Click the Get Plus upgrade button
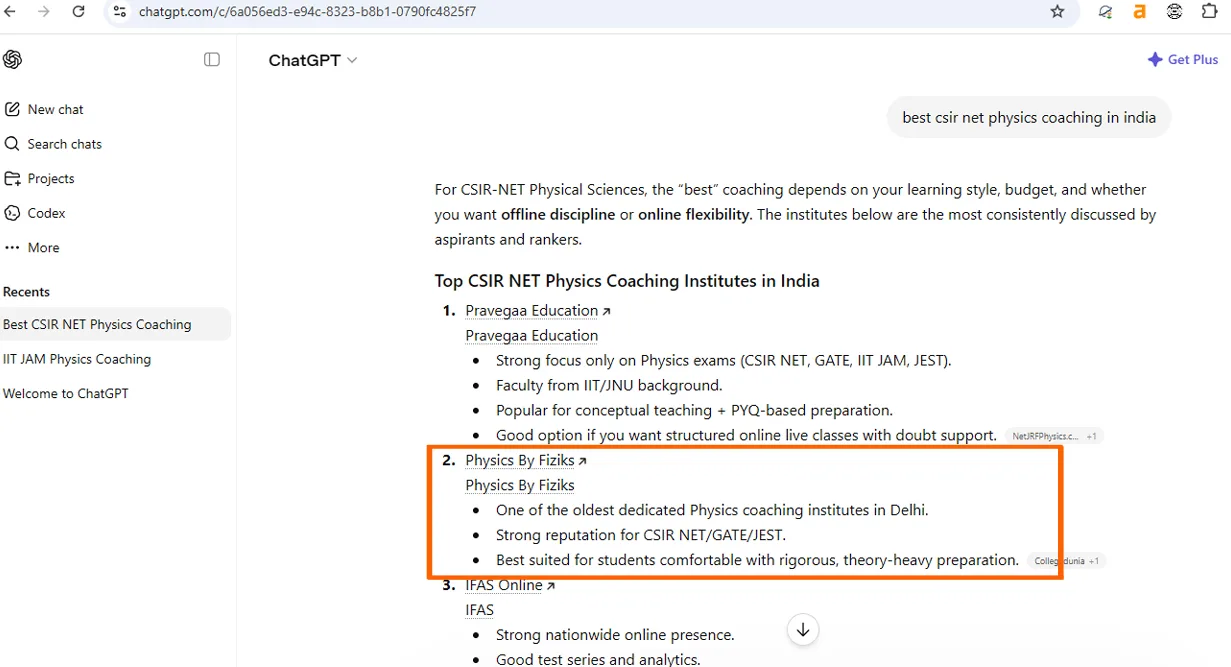Viewport: 1231px width, 667px height. pyautogui.click(x=1183, y=60)
